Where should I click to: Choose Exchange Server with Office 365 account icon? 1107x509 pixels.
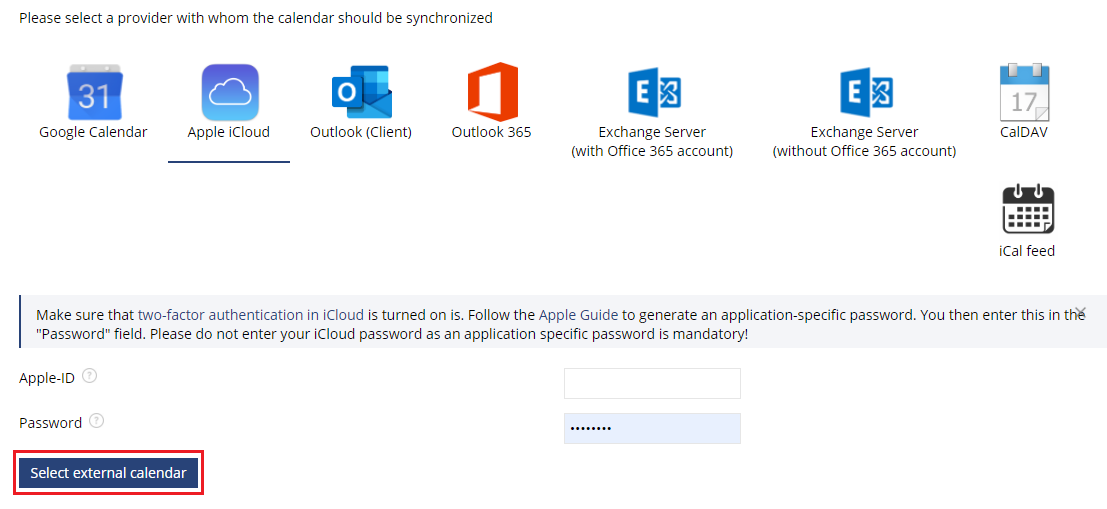point(653,92)
